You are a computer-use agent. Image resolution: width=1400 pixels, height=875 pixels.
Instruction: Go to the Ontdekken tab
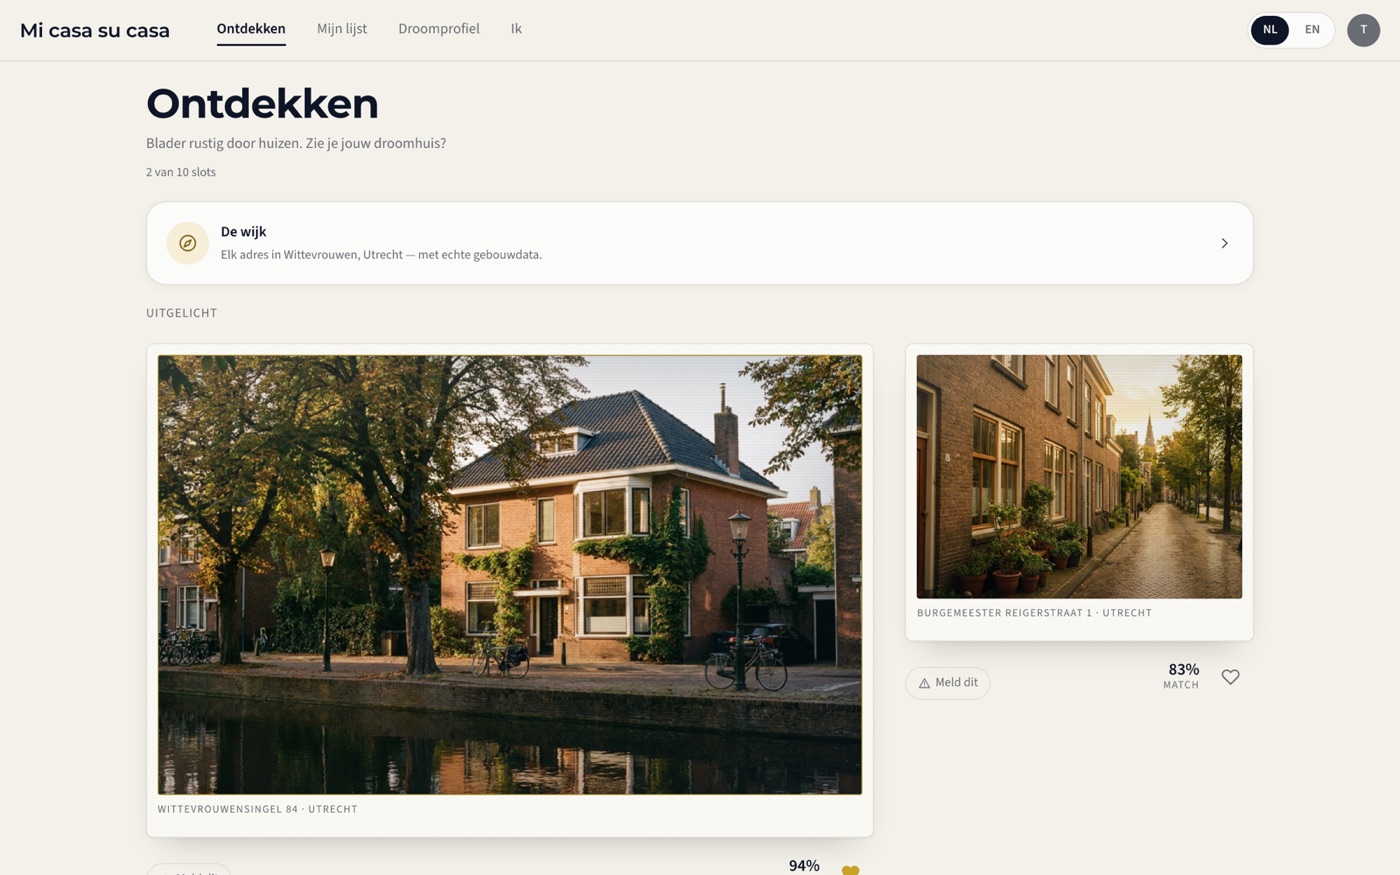(251, 29)
